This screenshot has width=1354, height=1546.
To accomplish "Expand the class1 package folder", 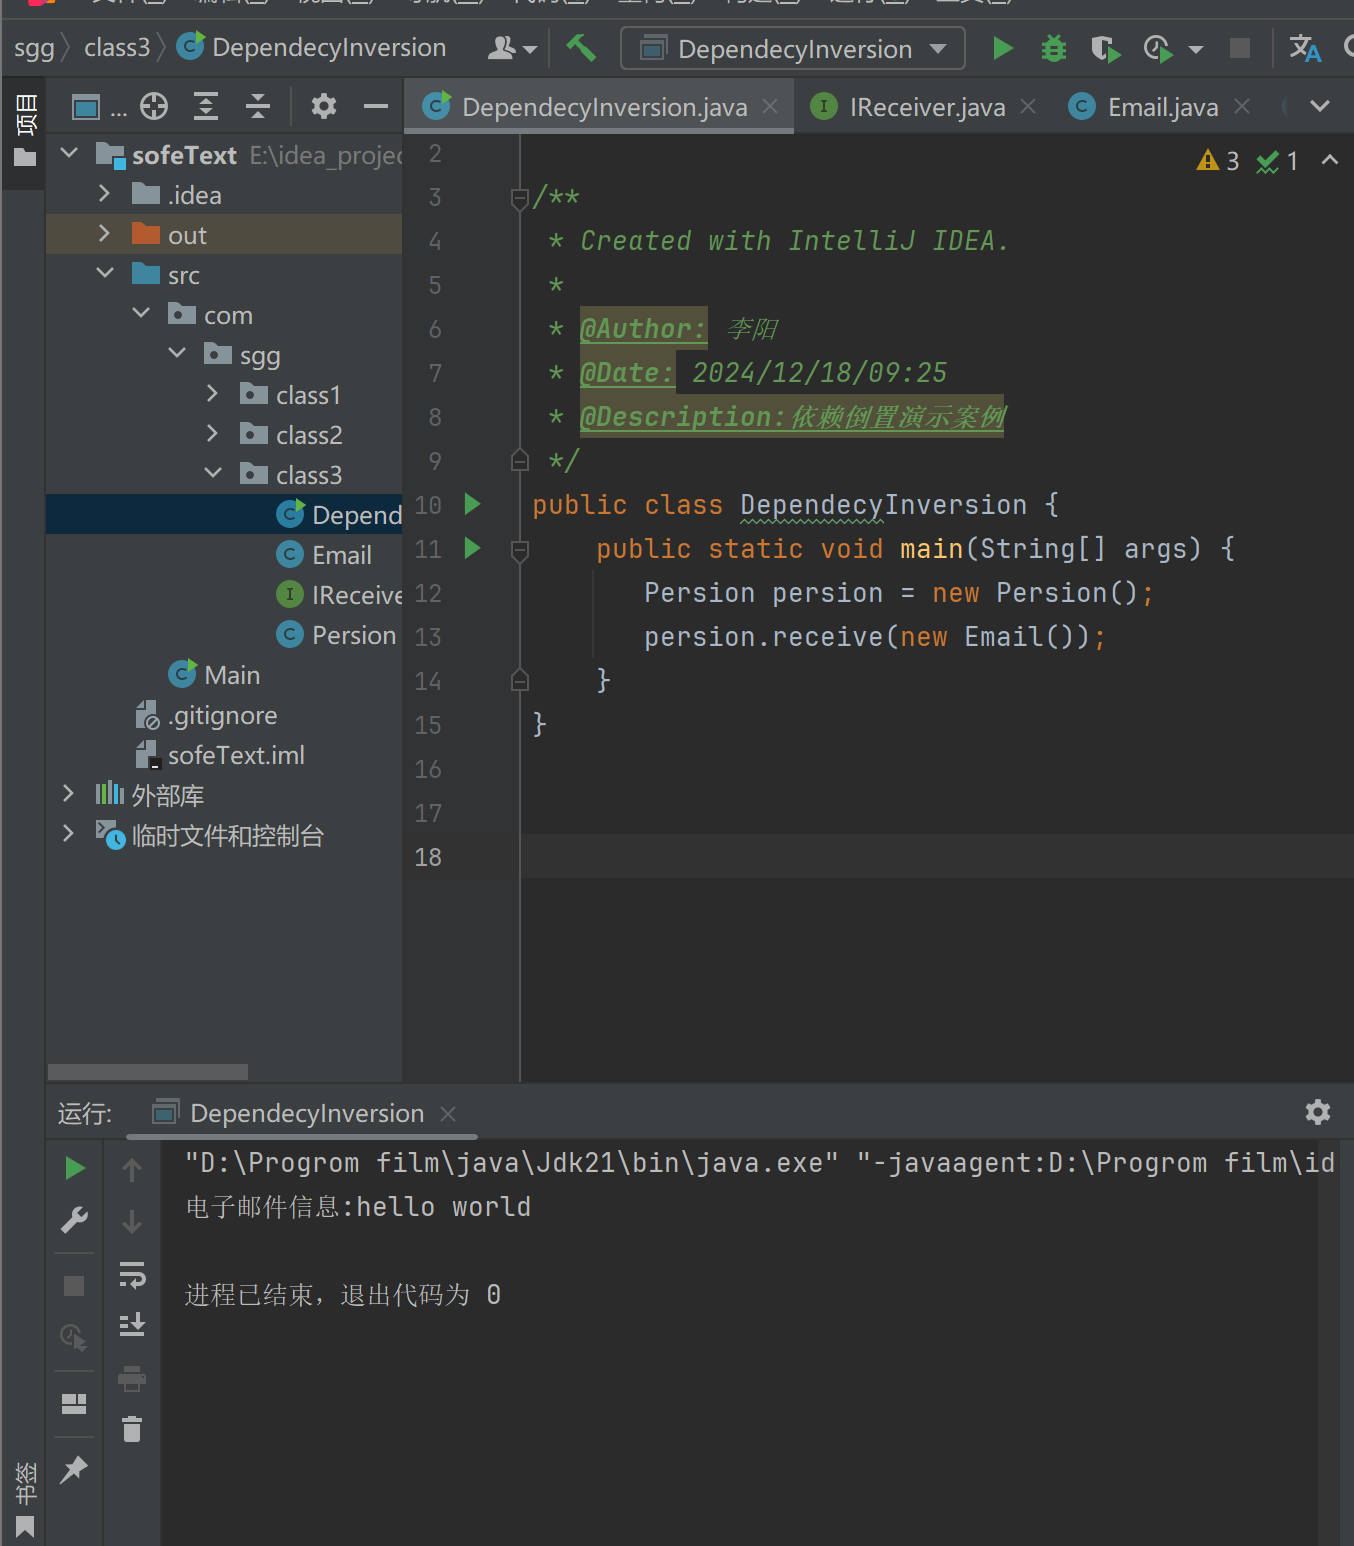I will (x=212, y=395).
